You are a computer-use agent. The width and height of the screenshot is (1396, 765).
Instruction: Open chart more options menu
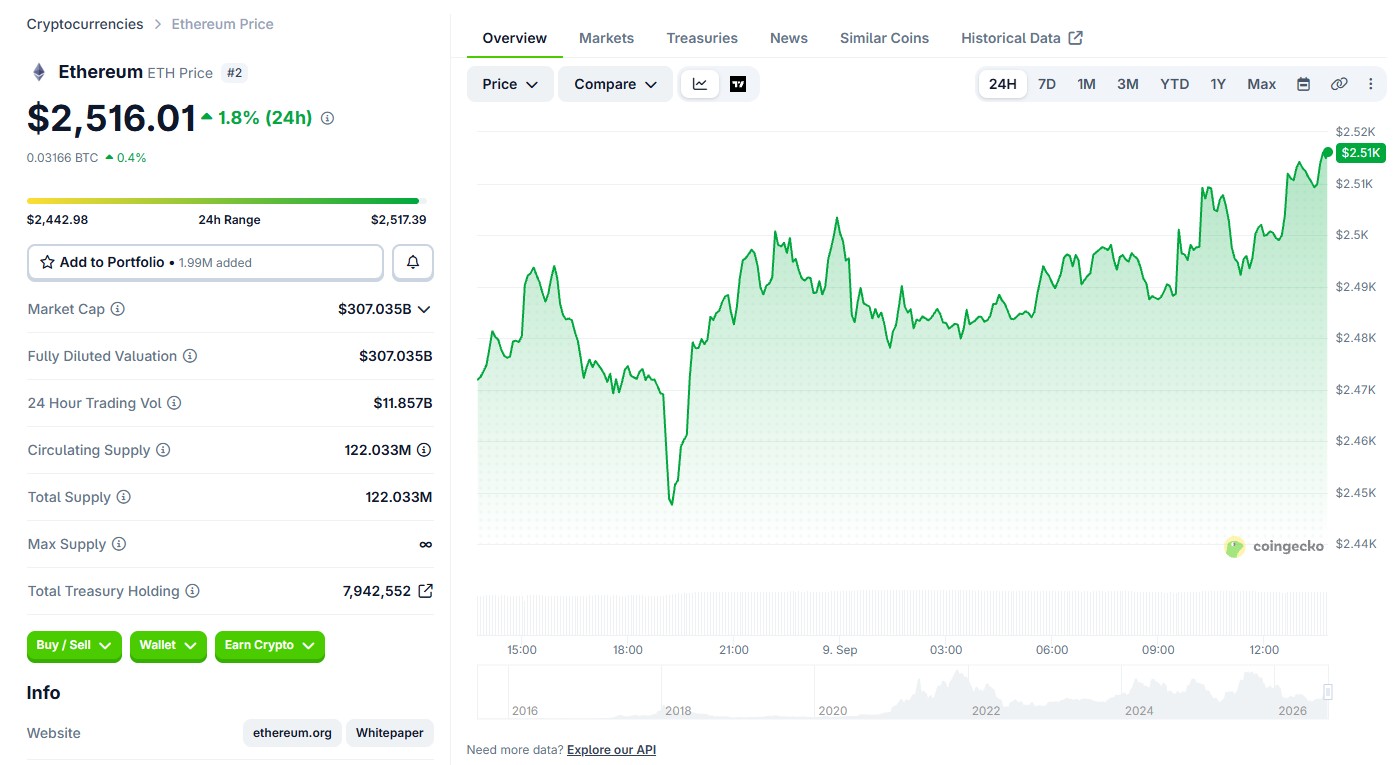pos(1371,84)
